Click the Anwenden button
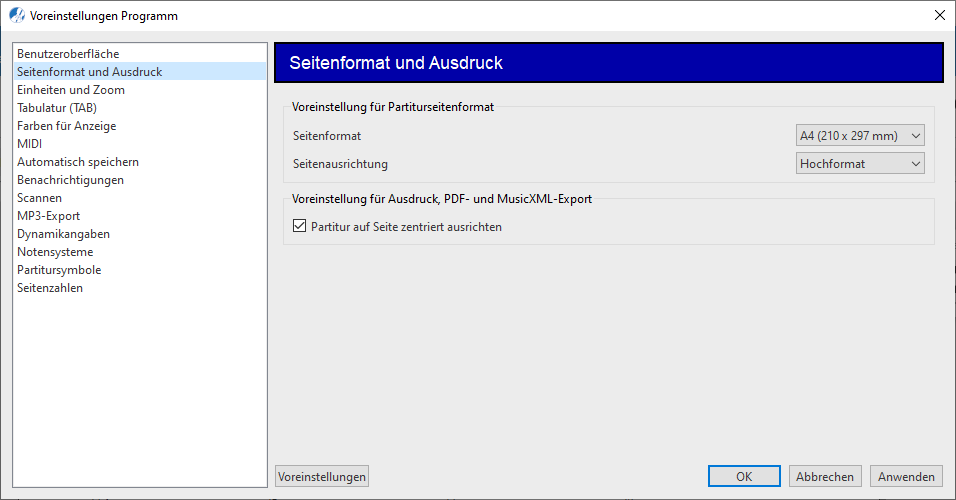956x500 pixels. pyautogui.click(x=906, y=477)
